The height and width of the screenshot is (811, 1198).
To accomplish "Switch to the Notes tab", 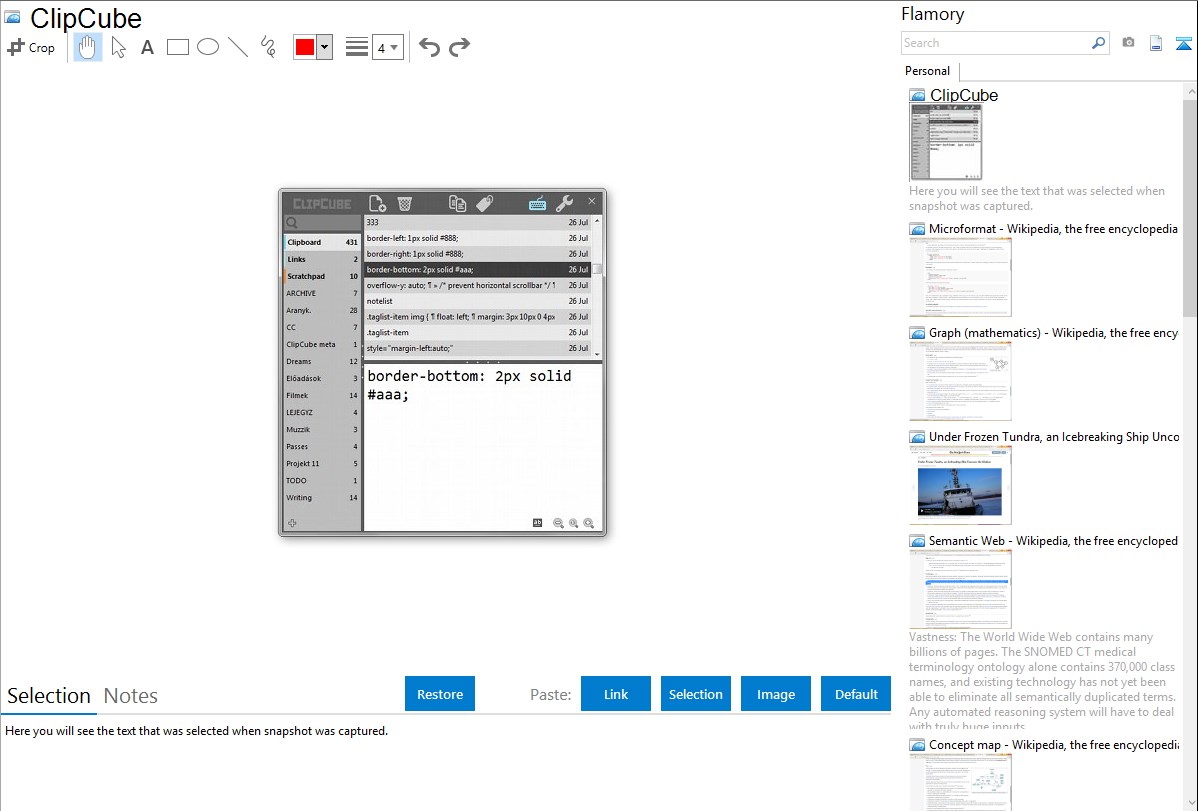I will [131, 696].
